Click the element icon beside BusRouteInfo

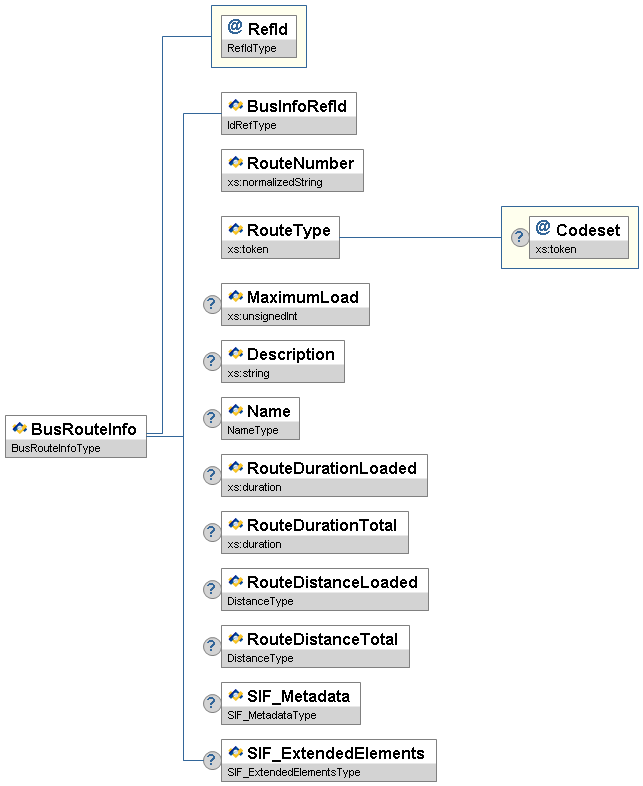(19, 428)
